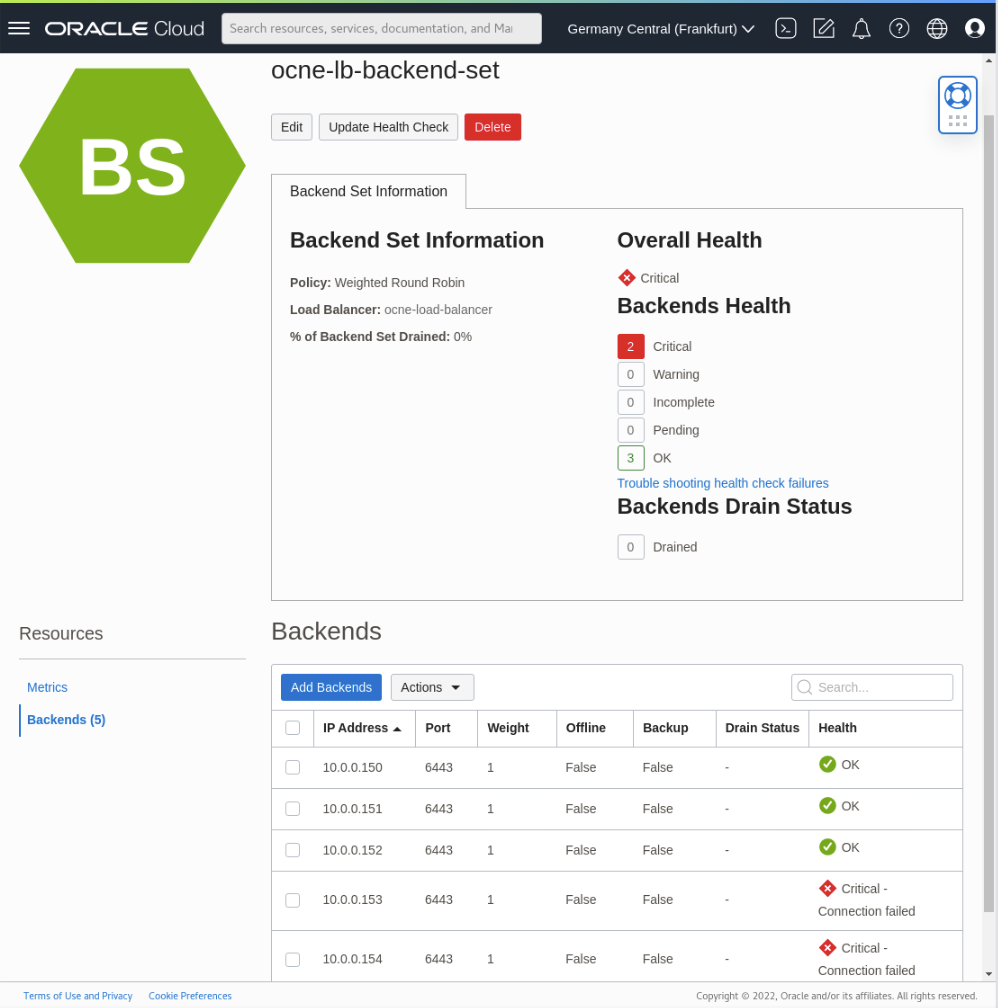Click the scrollbar up arrow
The height and width of the screenshot is (1008, 998).
989,60
